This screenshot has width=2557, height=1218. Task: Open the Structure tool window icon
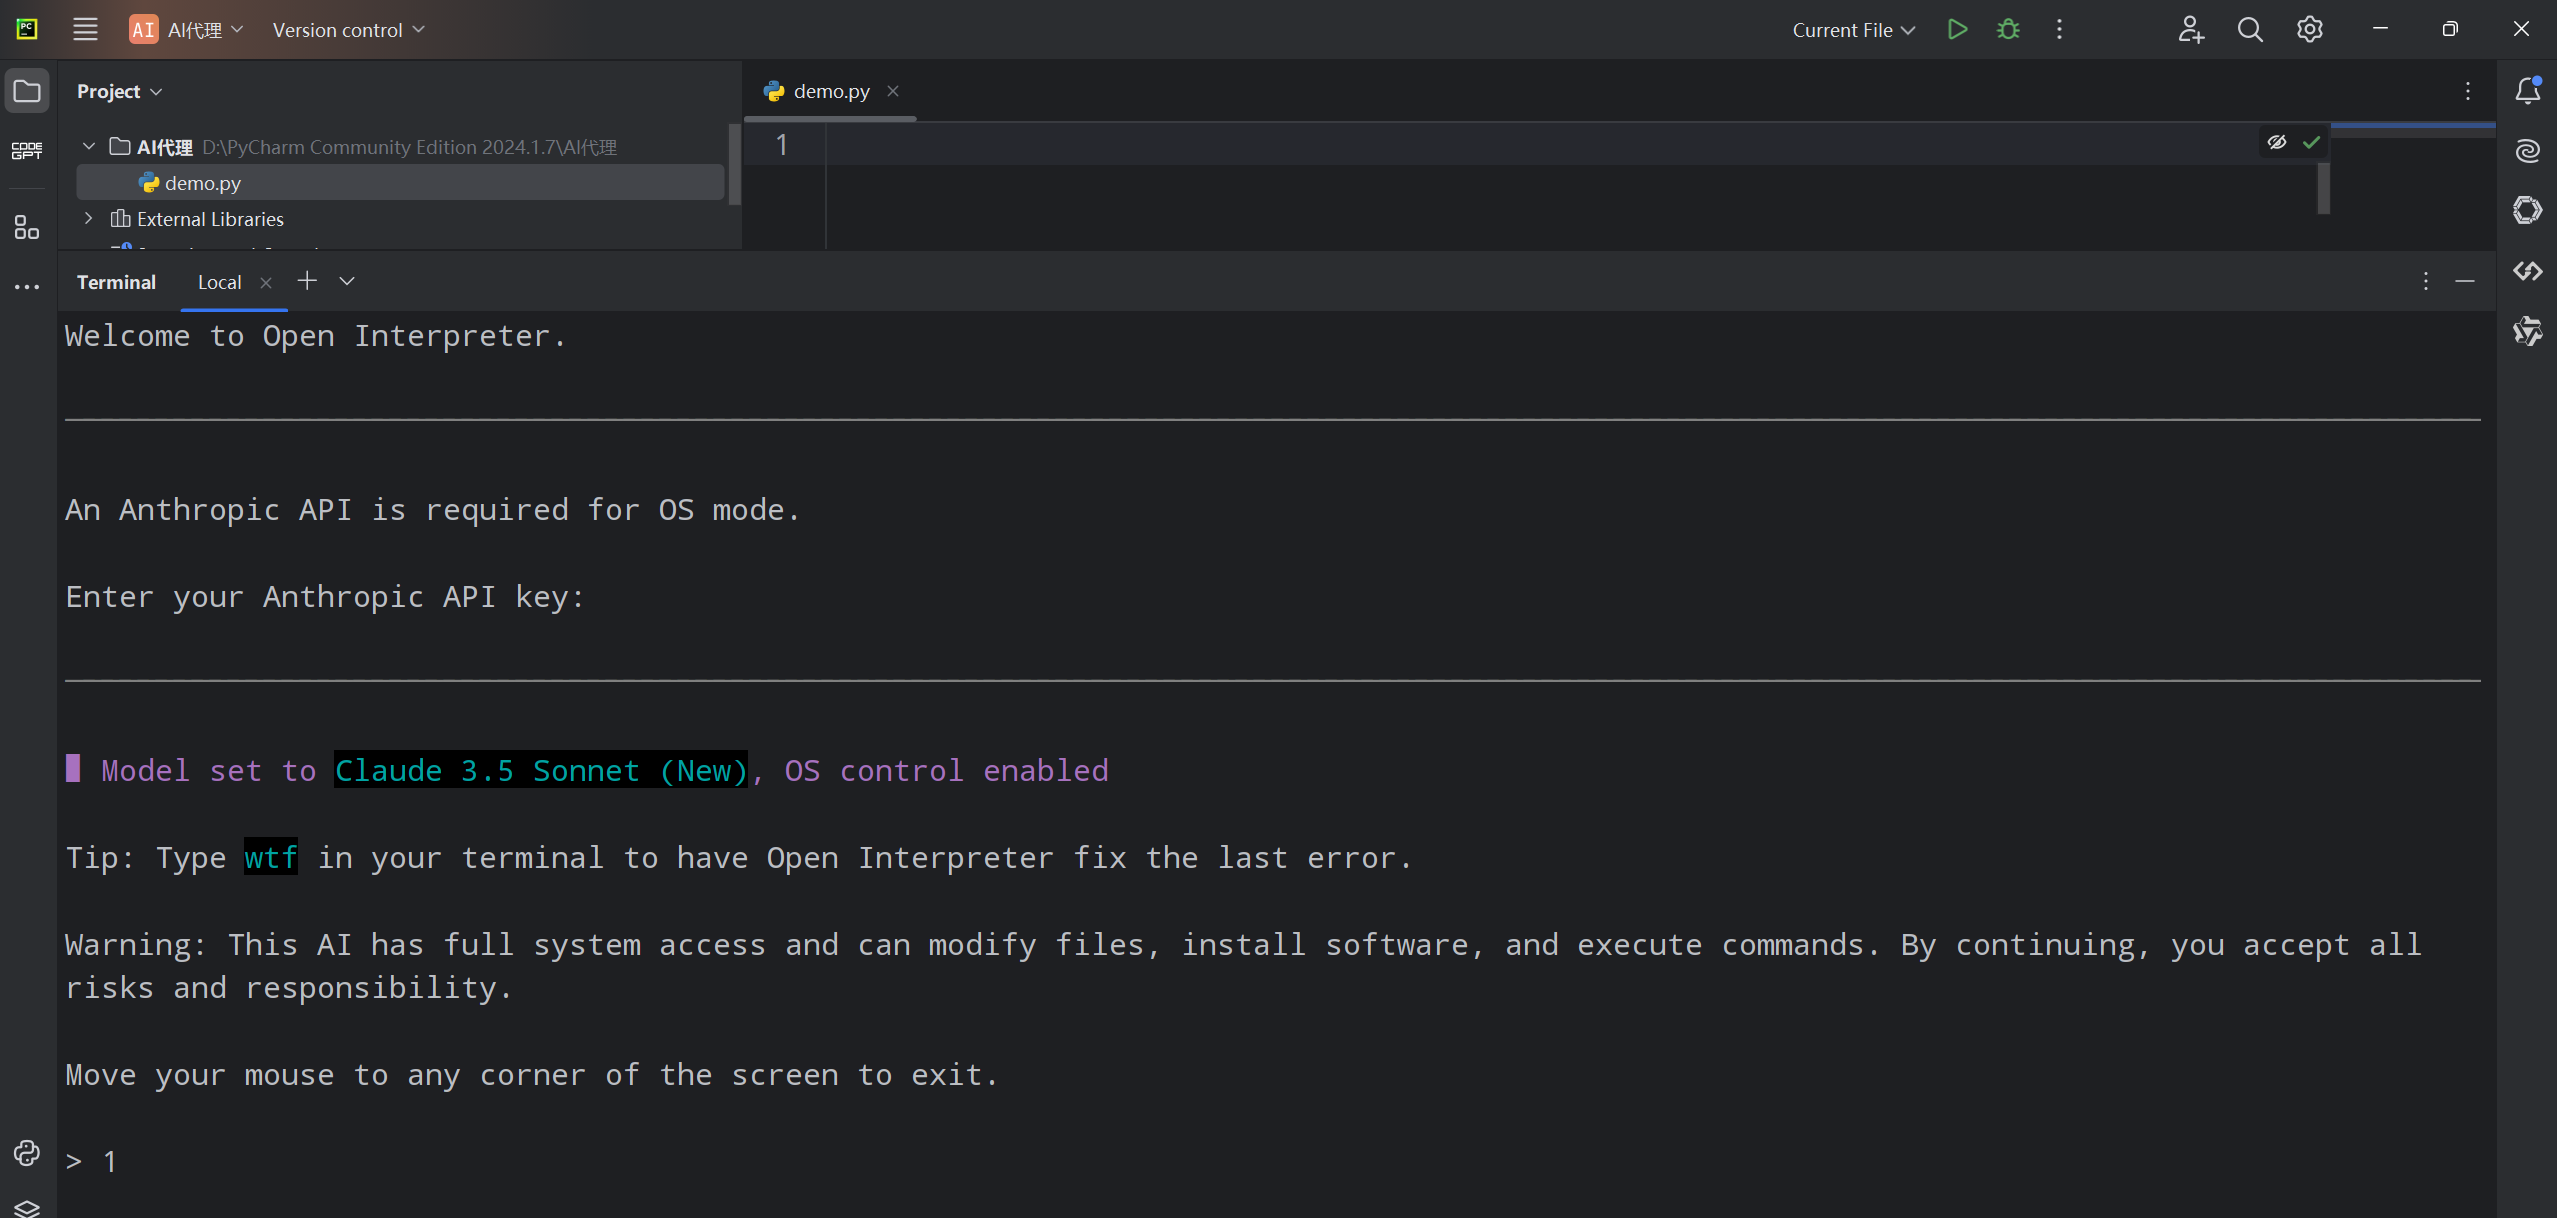27,227
